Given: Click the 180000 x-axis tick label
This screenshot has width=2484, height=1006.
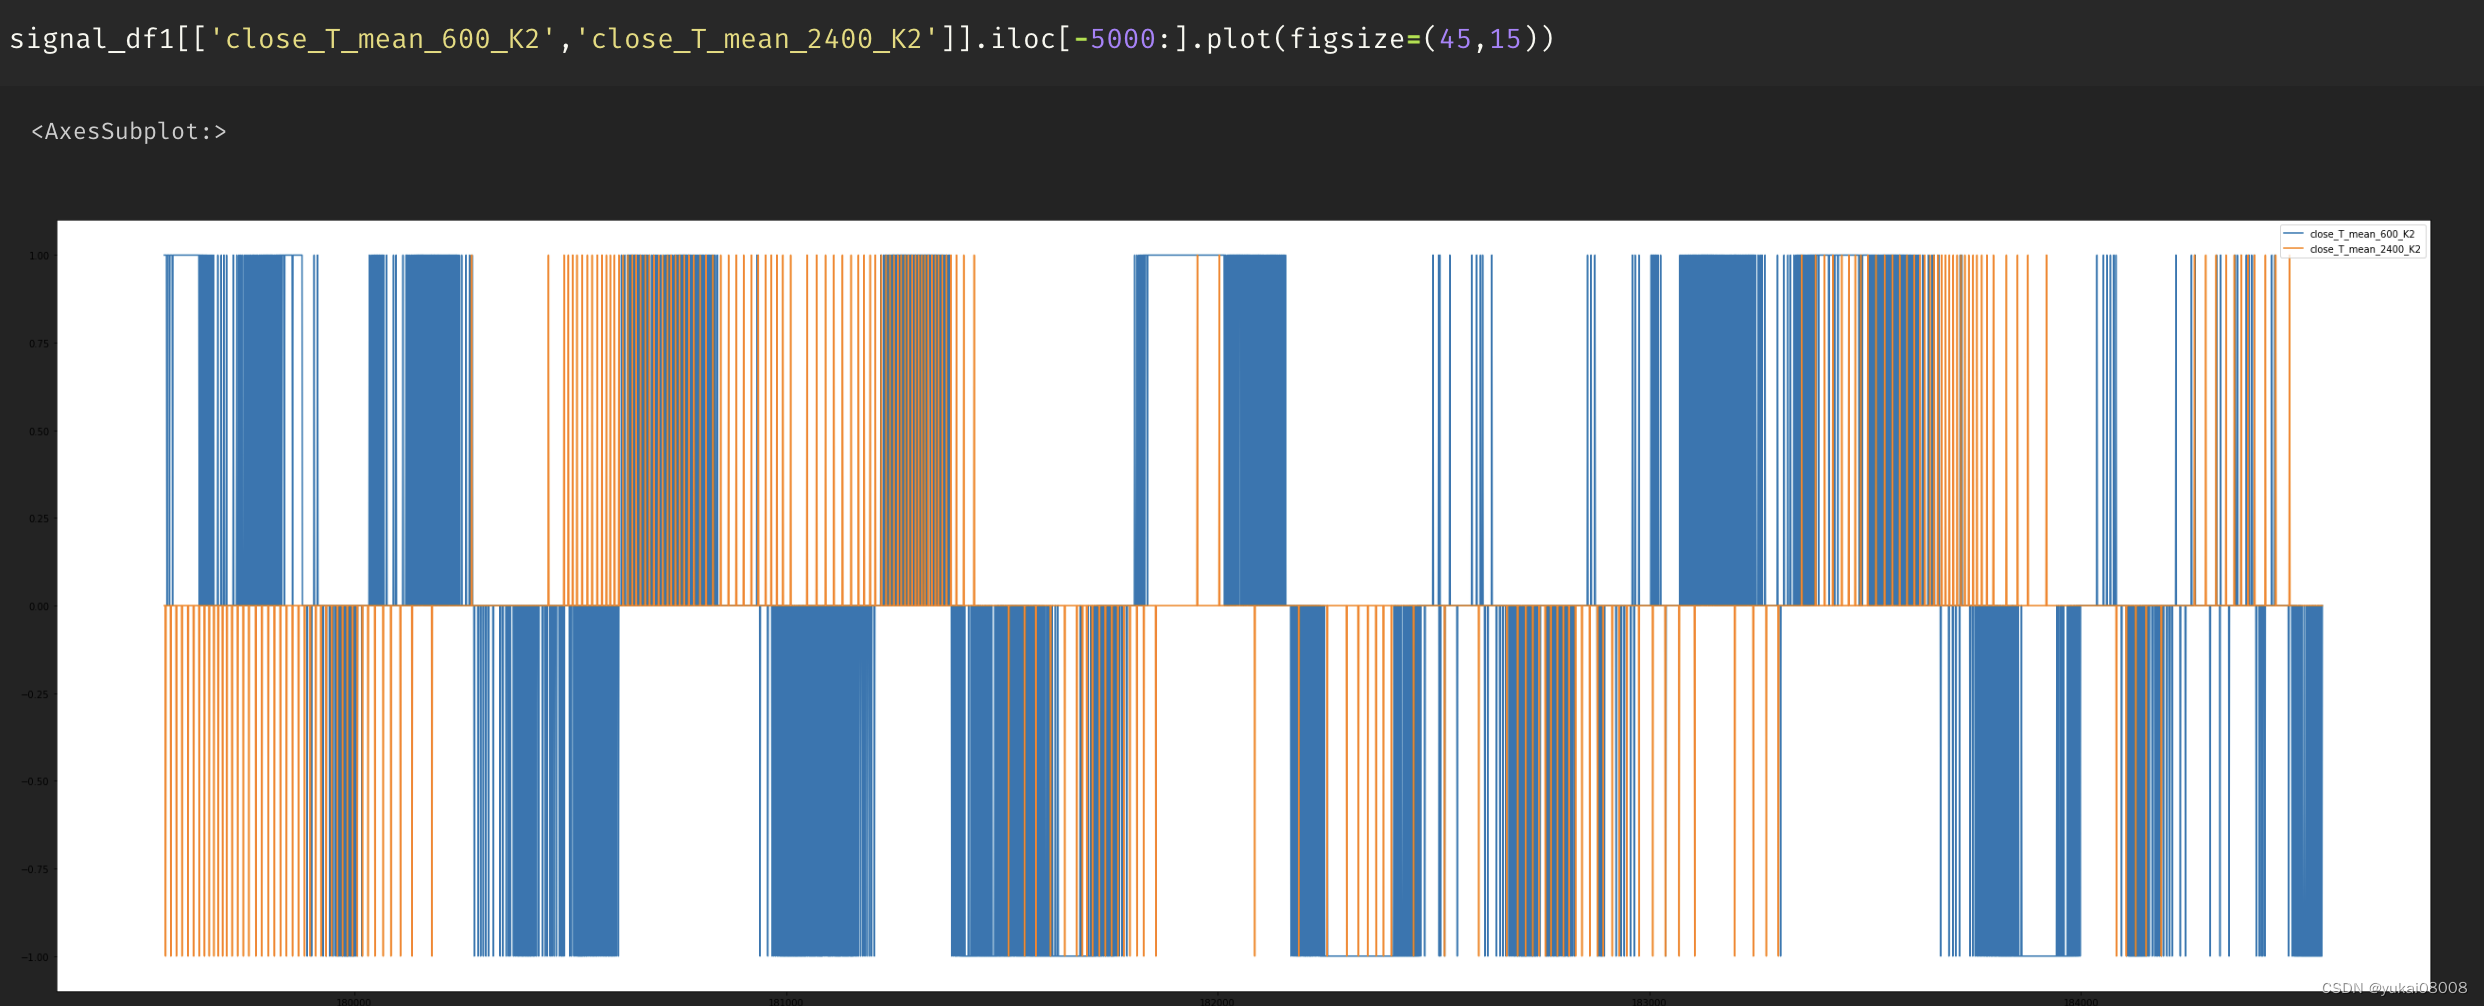Looking at the screenshot, I should point(355,1000).
